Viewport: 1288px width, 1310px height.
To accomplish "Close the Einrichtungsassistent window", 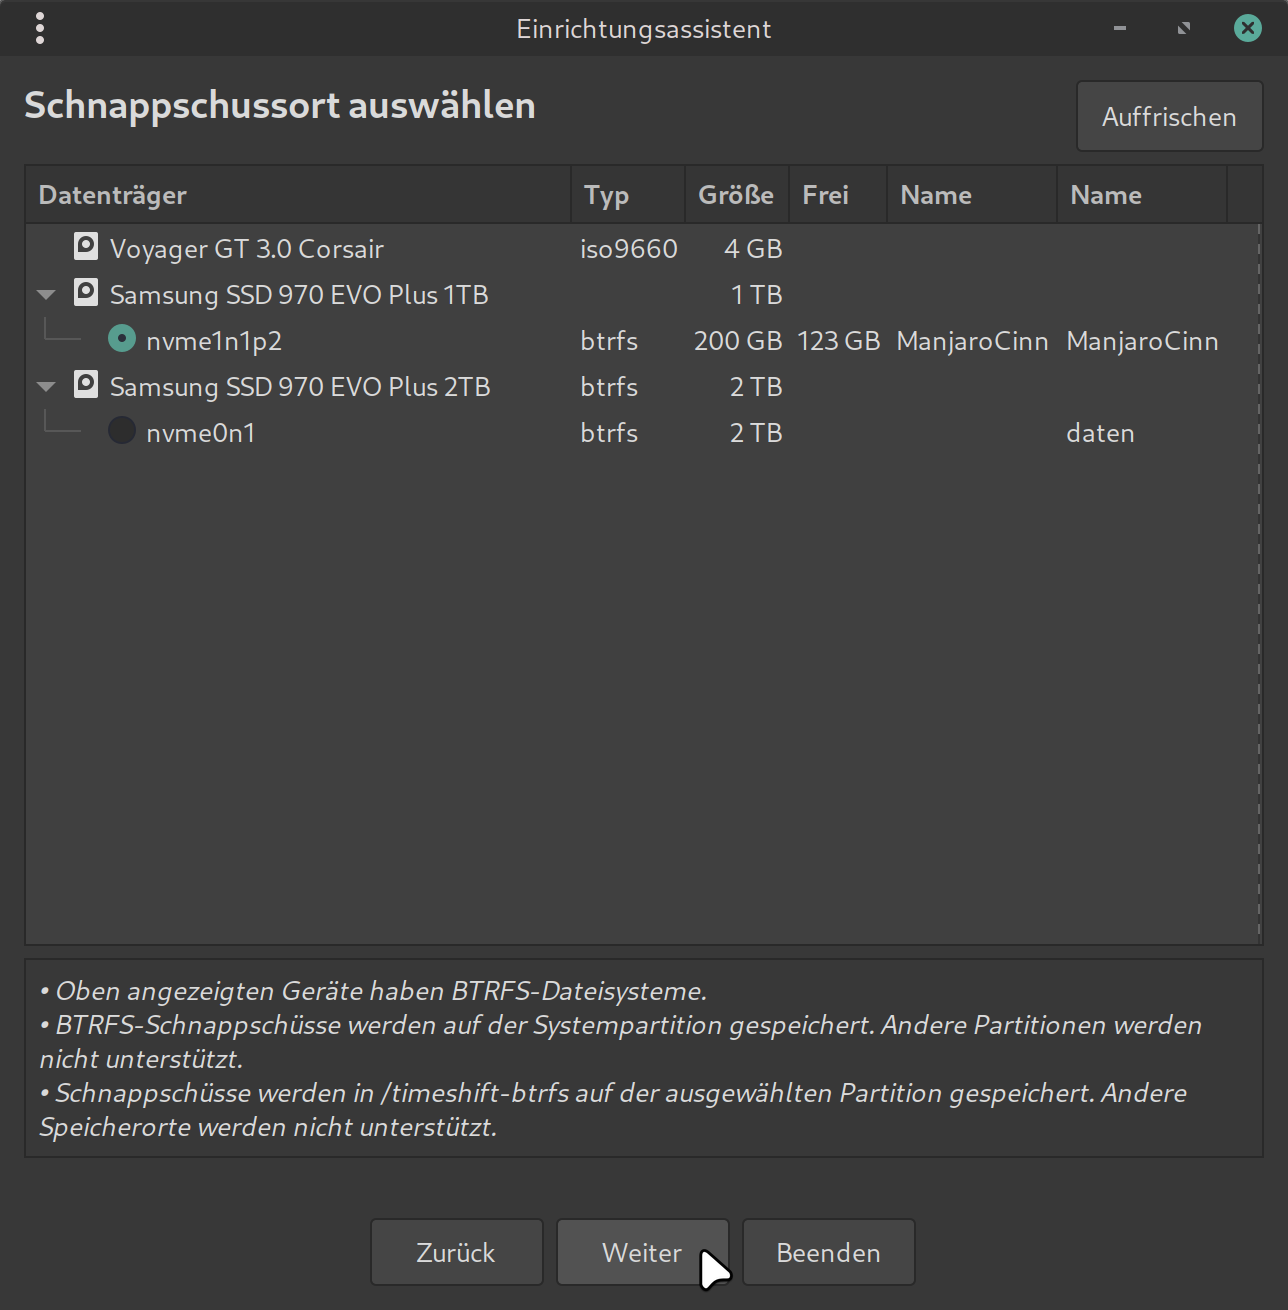I will (x=1247, y=29).
